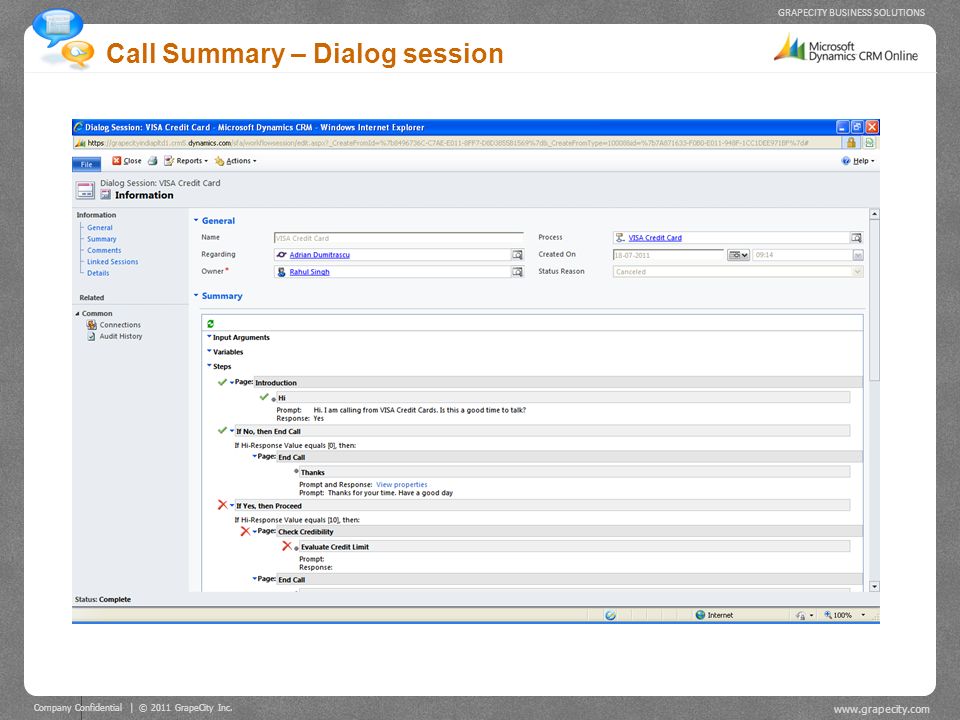The width and height of the screenshot is (960, 720).
Task: Click the Name field VISA Credit Card
Action: pyautogui.click(x=399, y=238)
